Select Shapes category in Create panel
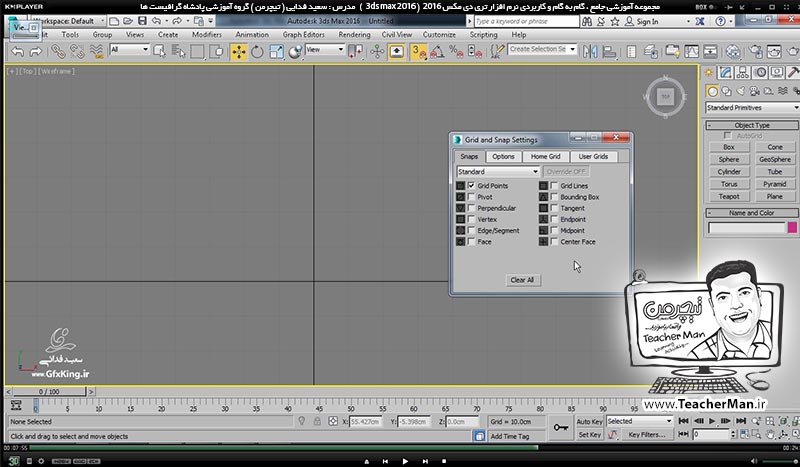The image size is (800, 467). tap(727, 91)
